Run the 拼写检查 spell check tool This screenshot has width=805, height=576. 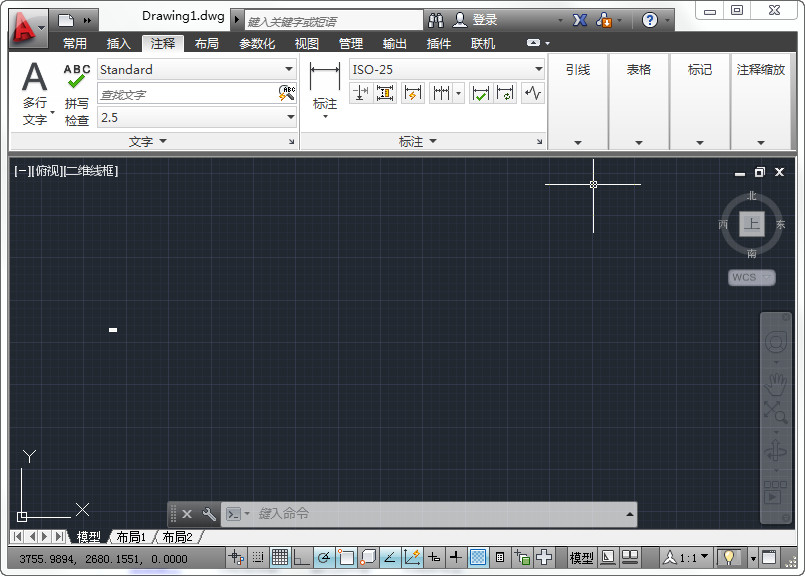(x=77, y=93)
